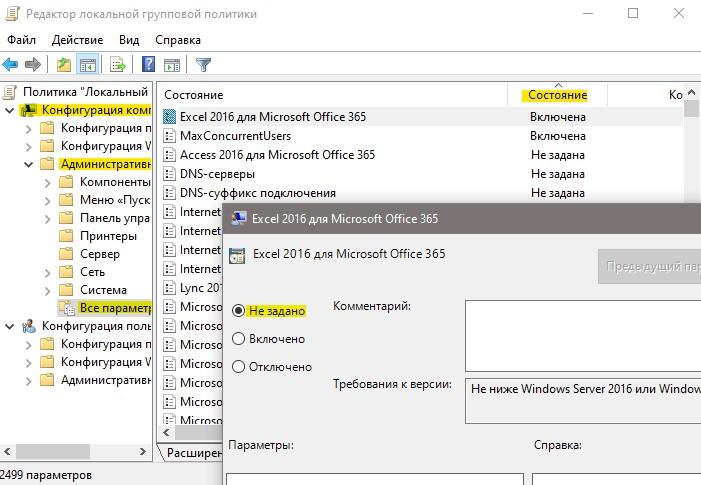Click the Ко column header
Screen dimensions: 701x485
646,95
